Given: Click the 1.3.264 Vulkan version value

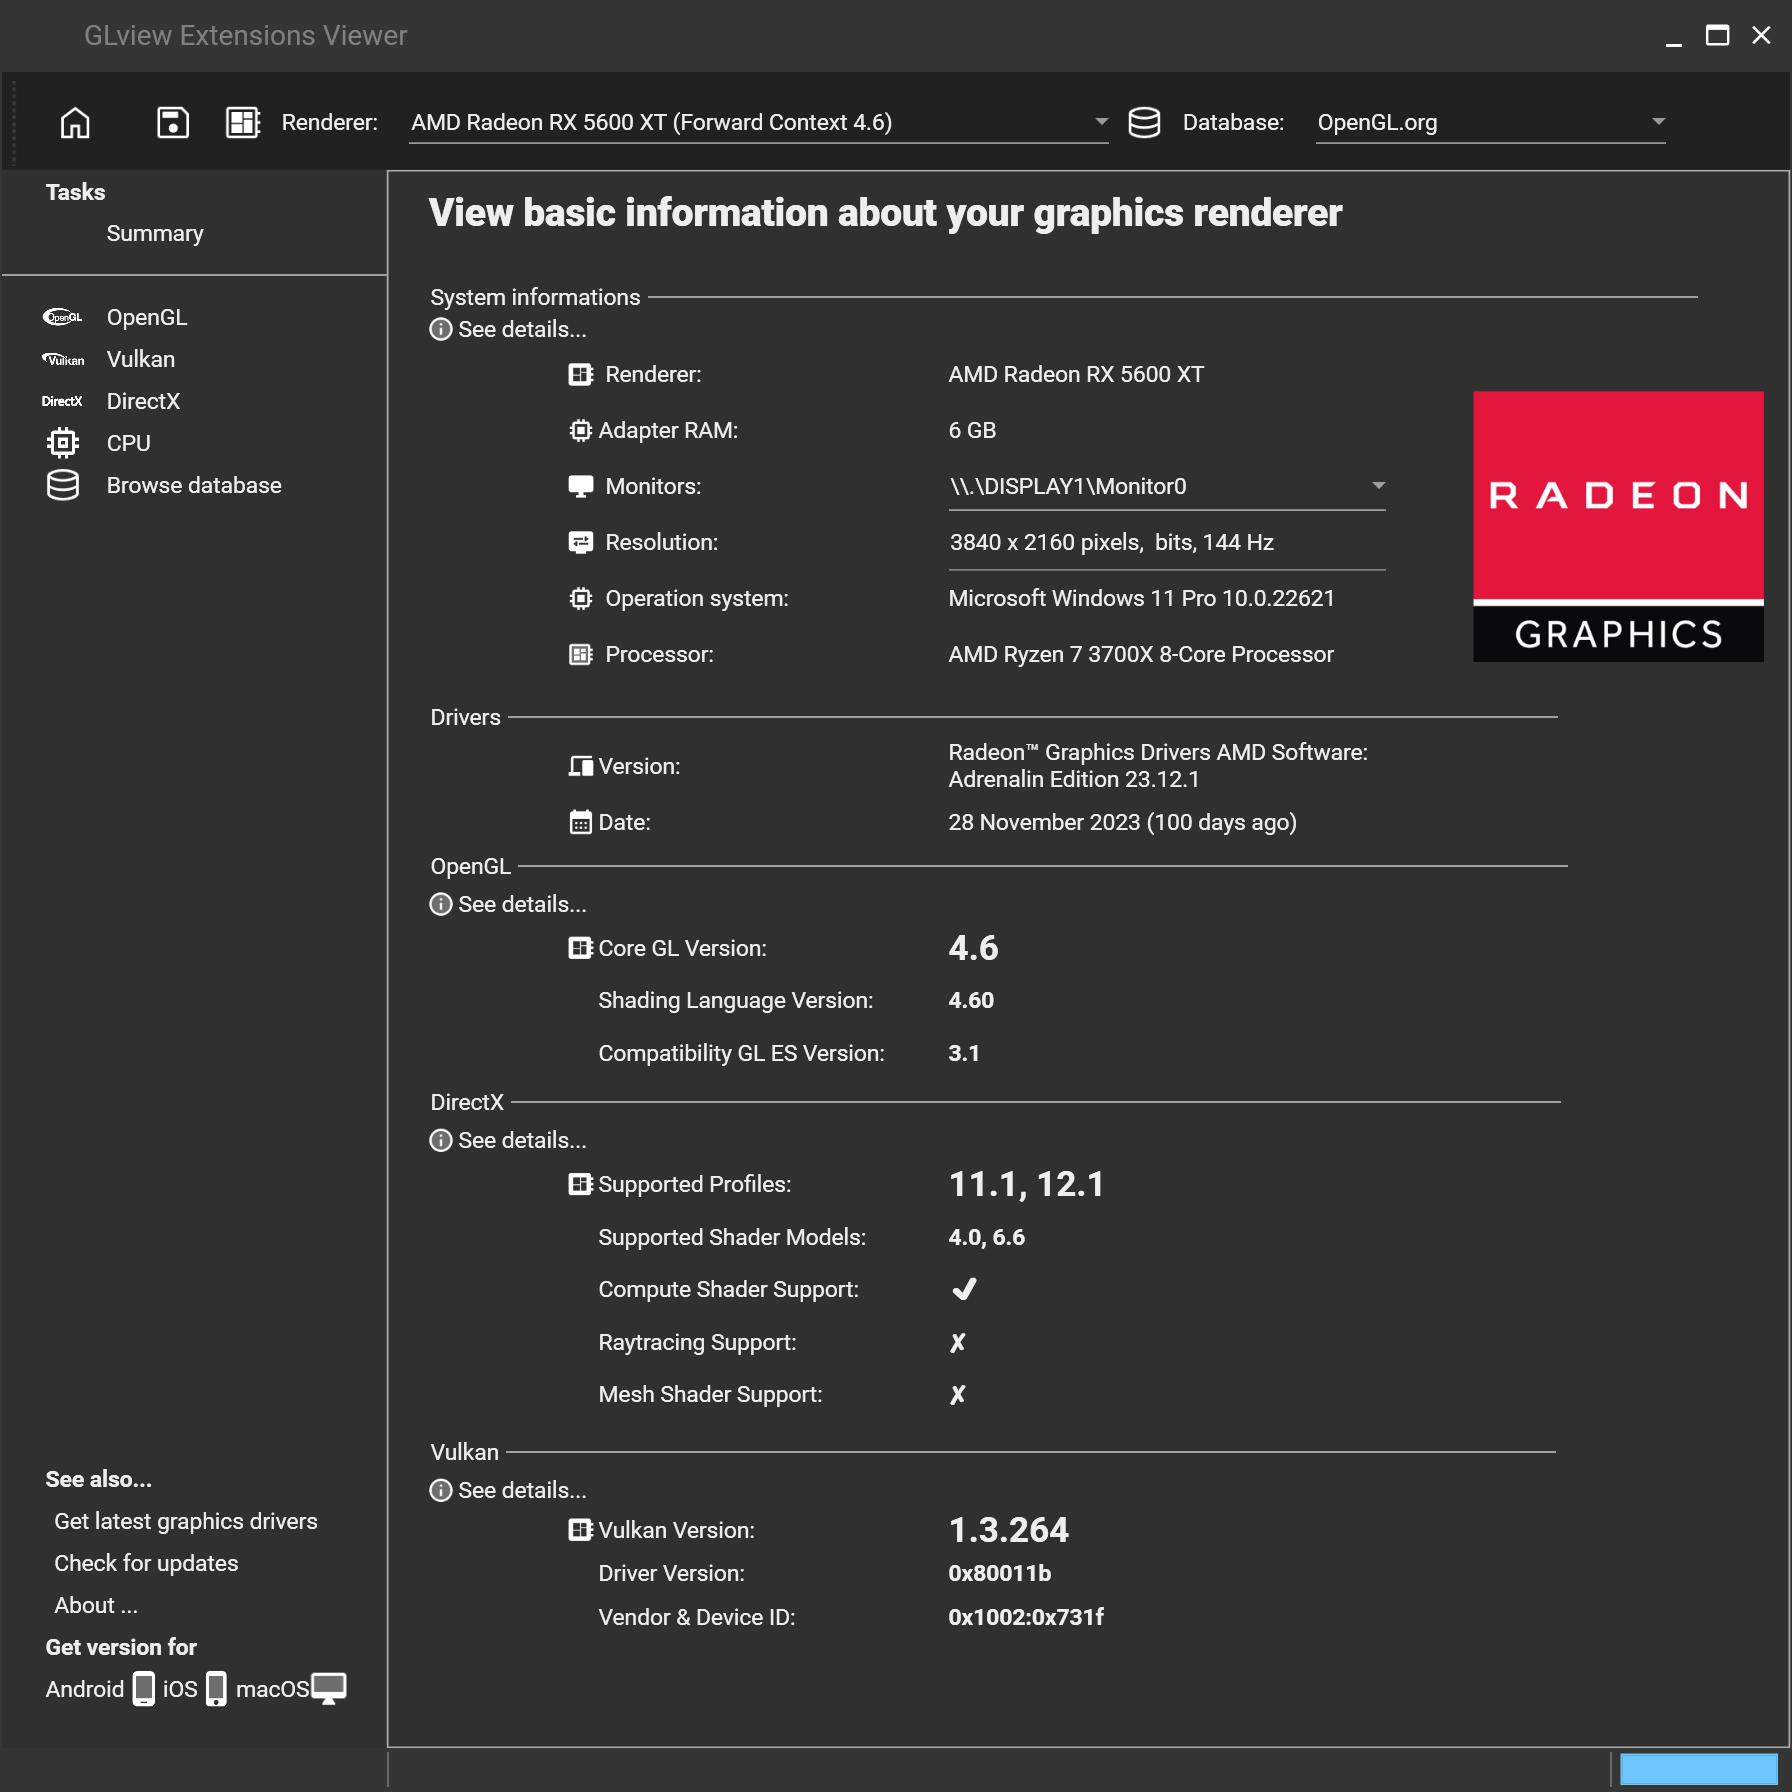Looking at the screenshot, I should click(x=1008, y=1531).
